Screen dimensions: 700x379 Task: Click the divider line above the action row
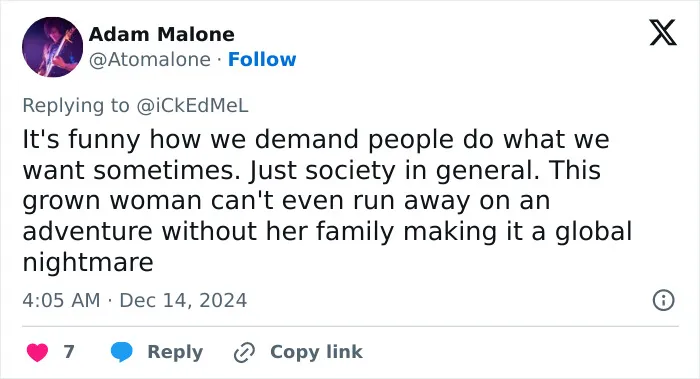(x=350, y=326)
